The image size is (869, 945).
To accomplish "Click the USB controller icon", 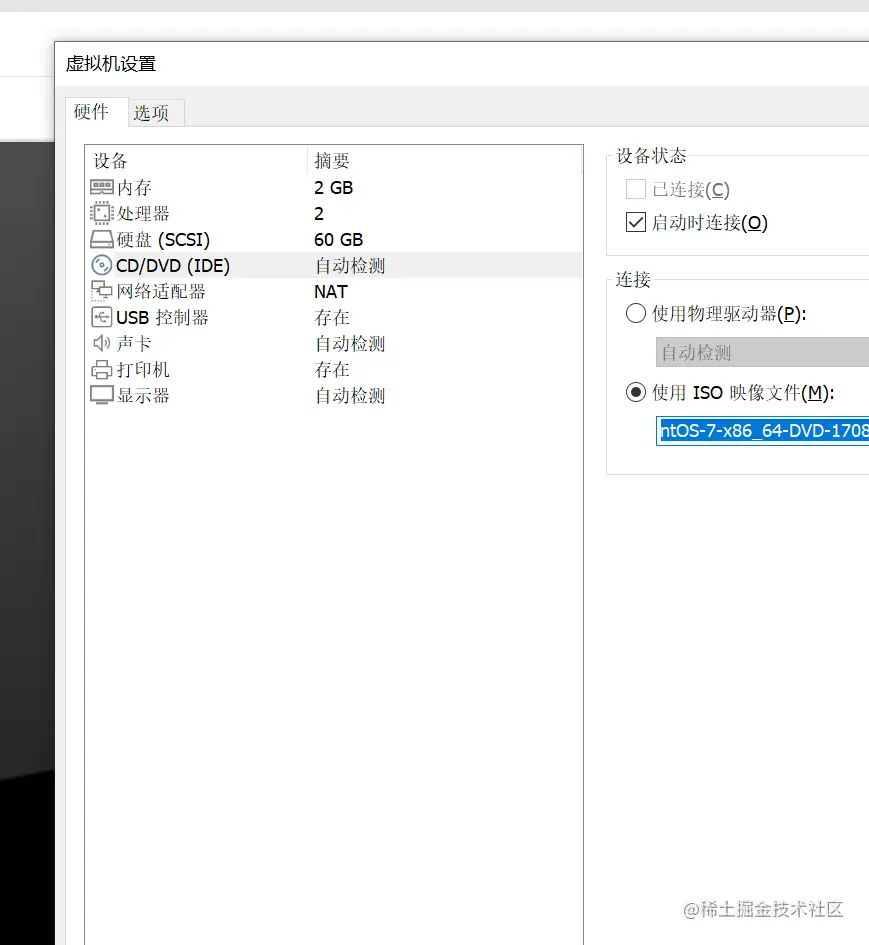I will 101,317.
